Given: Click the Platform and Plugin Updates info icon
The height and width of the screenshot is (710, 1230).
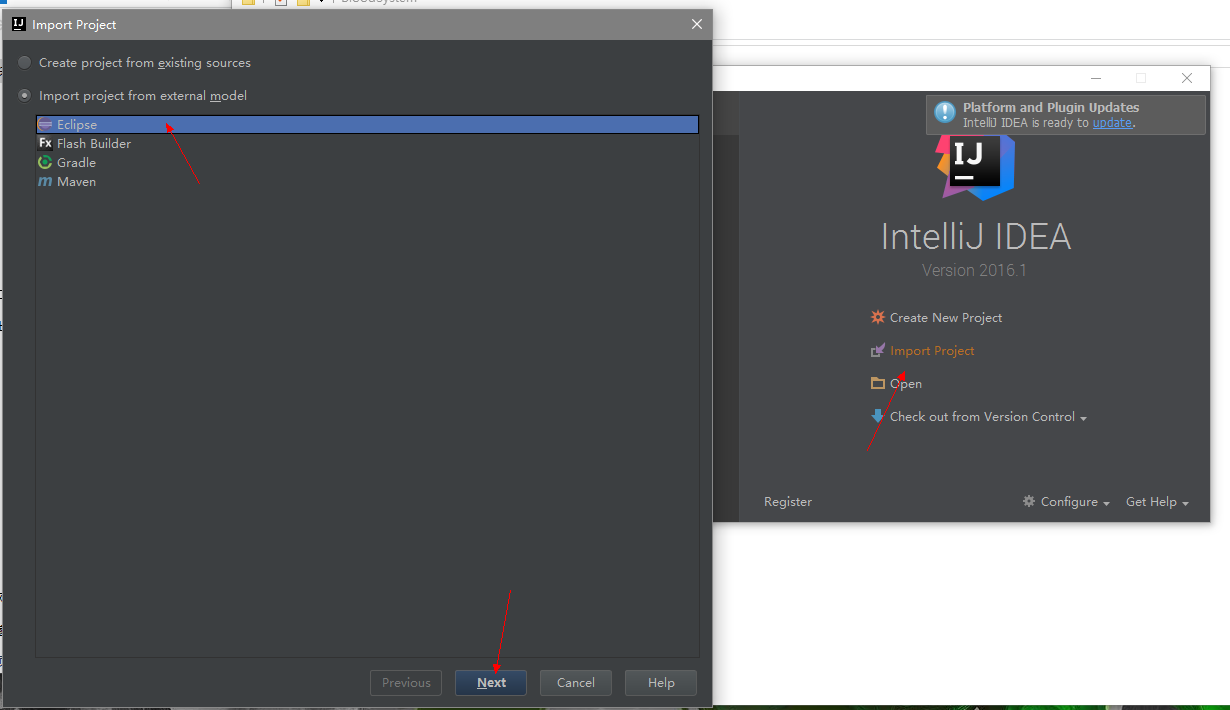Looking at the screenshot, I should coord(945,114).
